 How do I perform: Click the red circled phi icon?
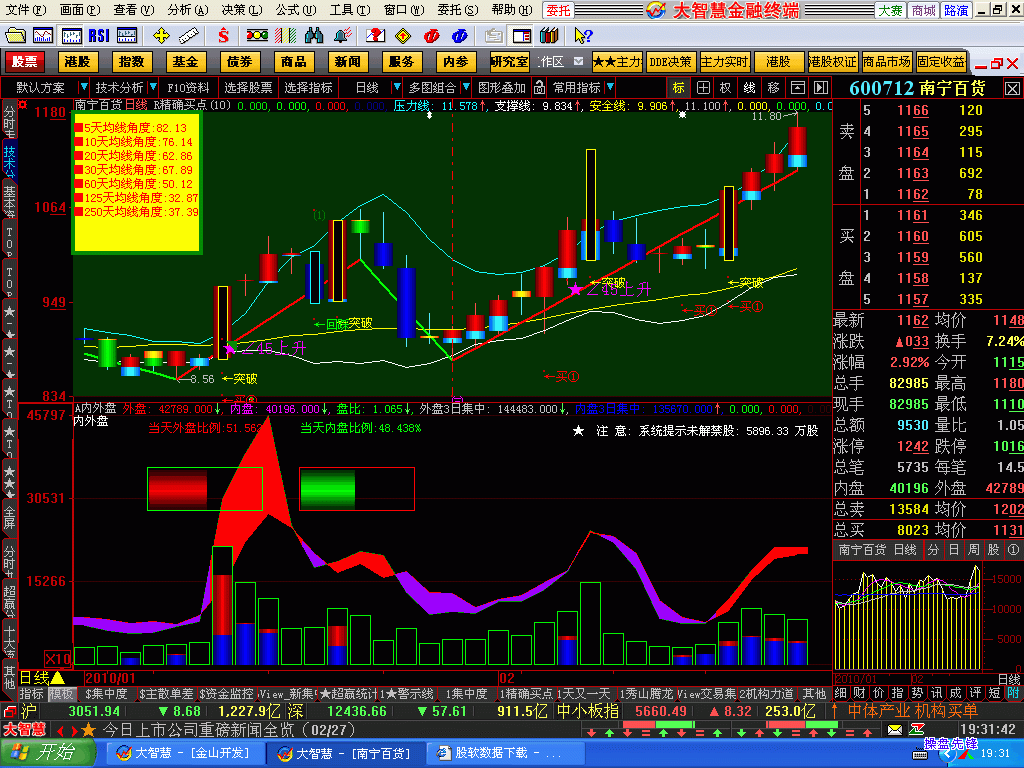432,35
